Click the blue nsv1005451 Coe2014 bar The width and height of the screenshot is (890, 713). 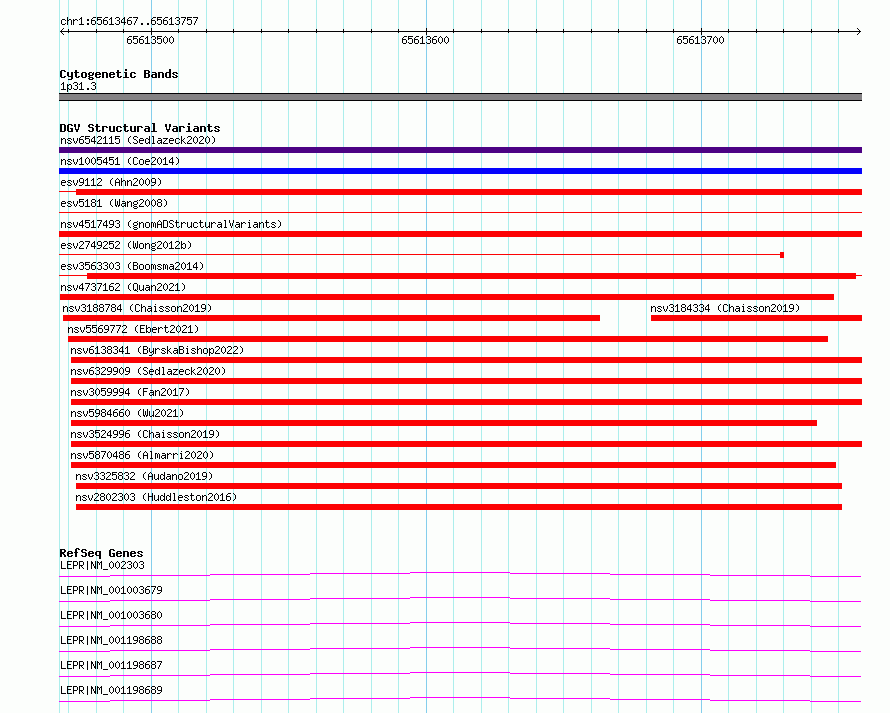tap(460, 171)
